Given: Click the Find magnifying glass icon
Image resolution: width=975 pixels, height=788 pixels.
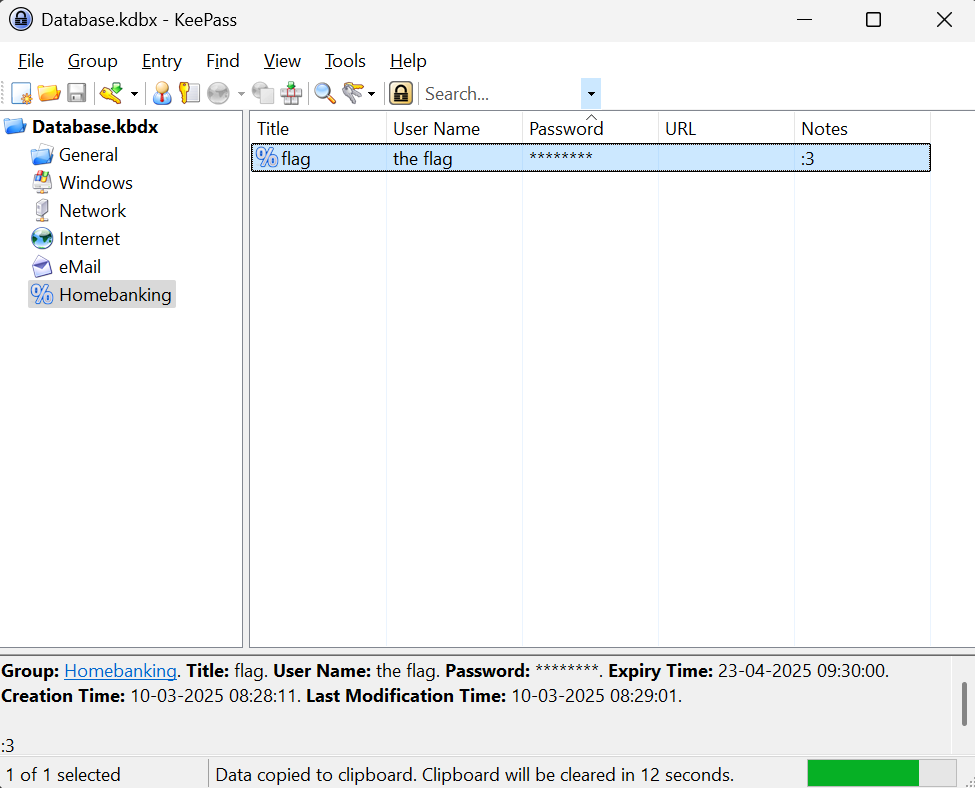Looking at the screenshot, I should tap(325, 94).
